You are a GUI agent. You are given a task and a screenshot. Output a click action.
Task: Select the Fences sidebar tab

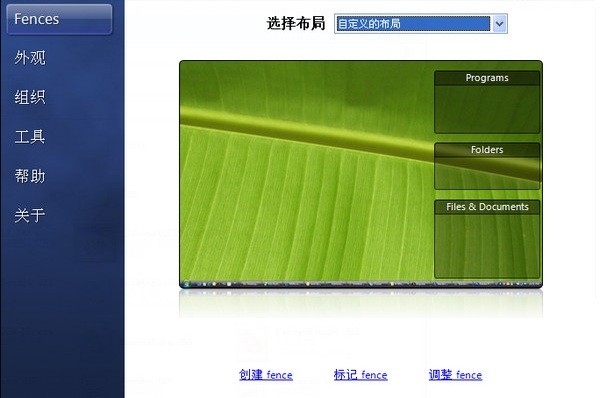[x=59, y=19]
